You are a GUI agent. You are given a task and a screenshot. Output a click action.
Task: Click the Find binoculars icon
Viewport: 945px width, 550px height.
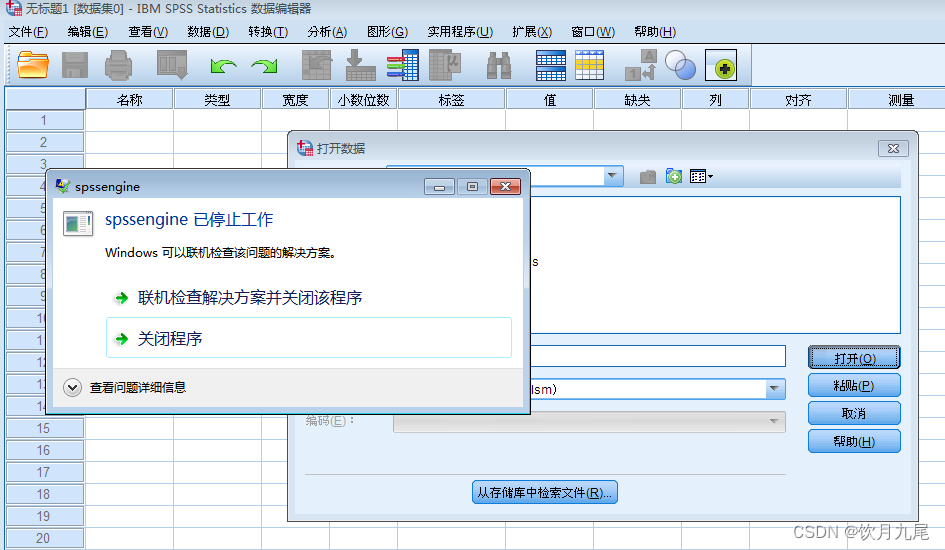click(x=499, y=65)
